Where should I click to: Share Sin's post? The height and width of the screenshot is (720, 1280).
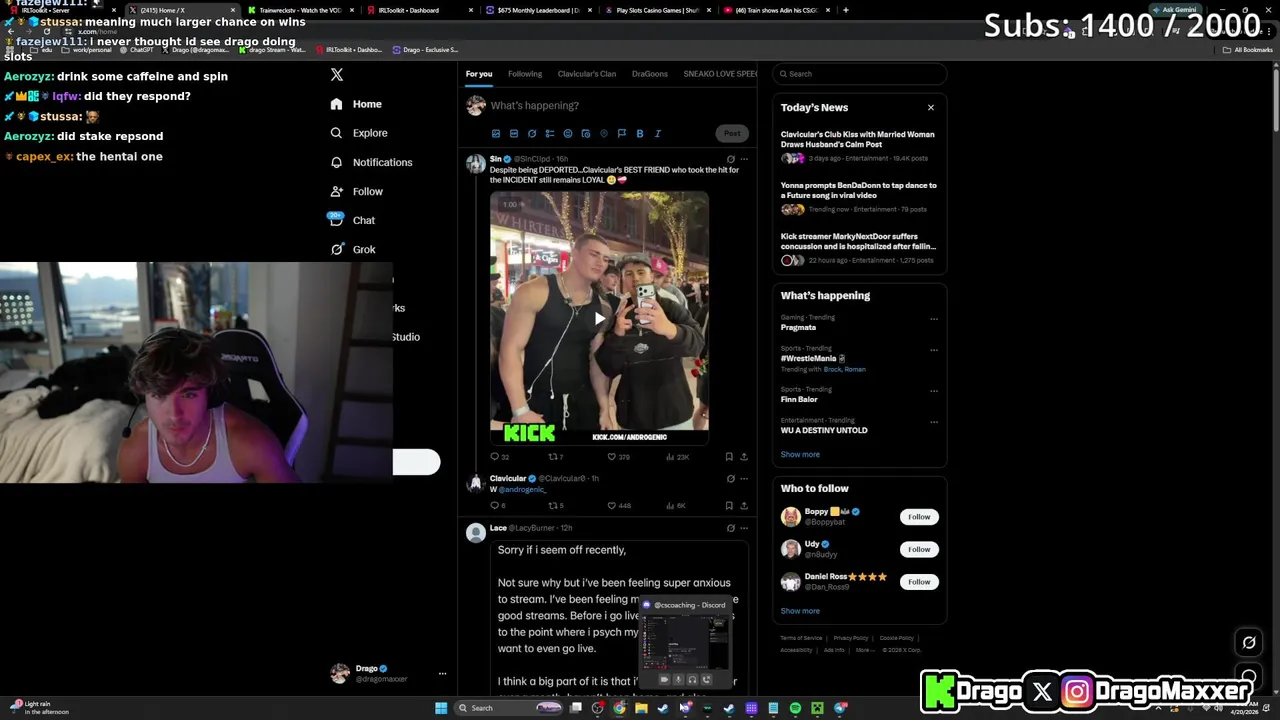(743, 457)
